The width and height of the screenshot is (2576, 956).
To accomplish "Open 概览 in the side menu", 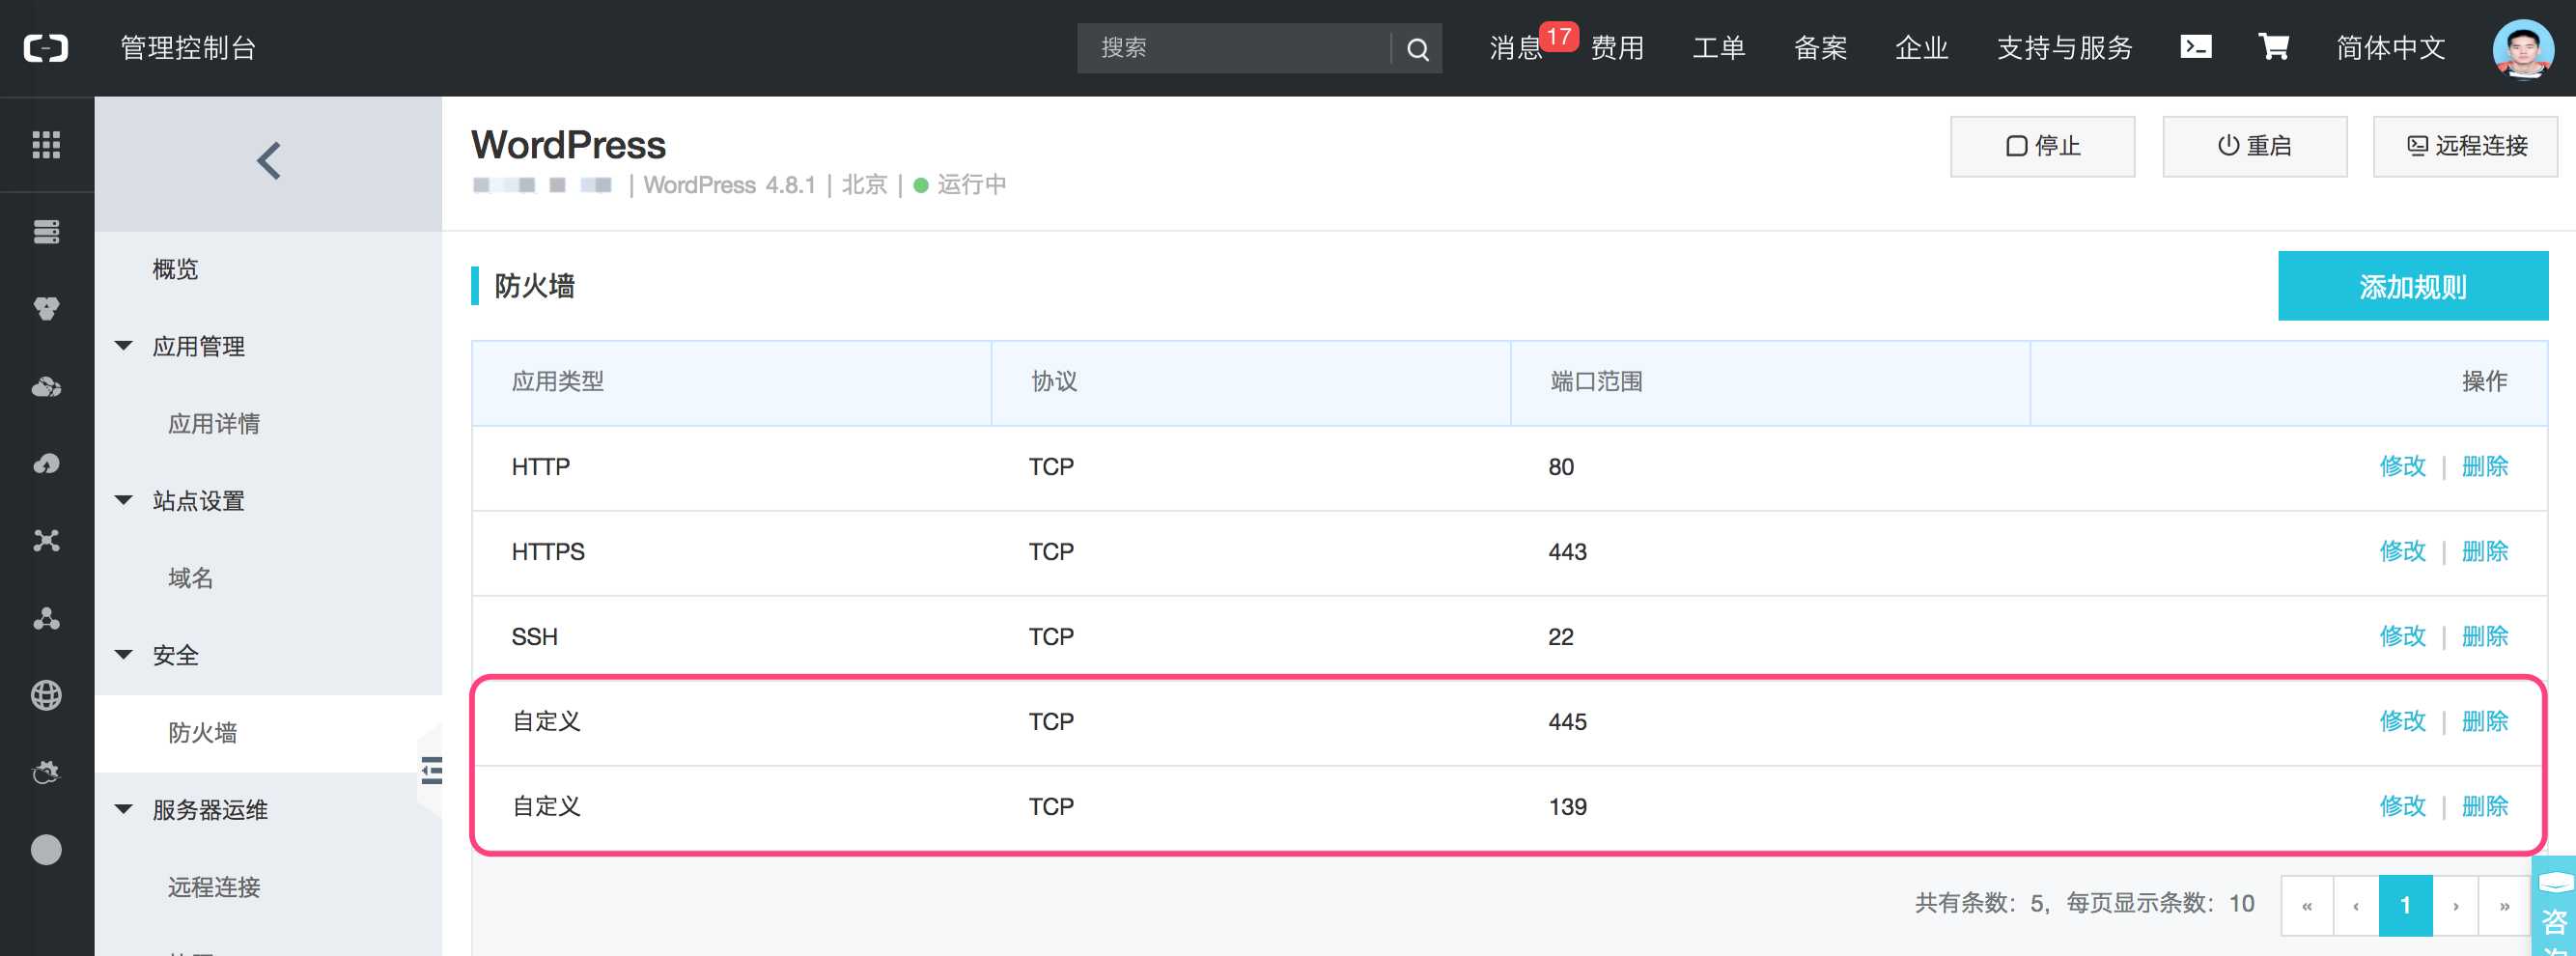I will [175, 269].
